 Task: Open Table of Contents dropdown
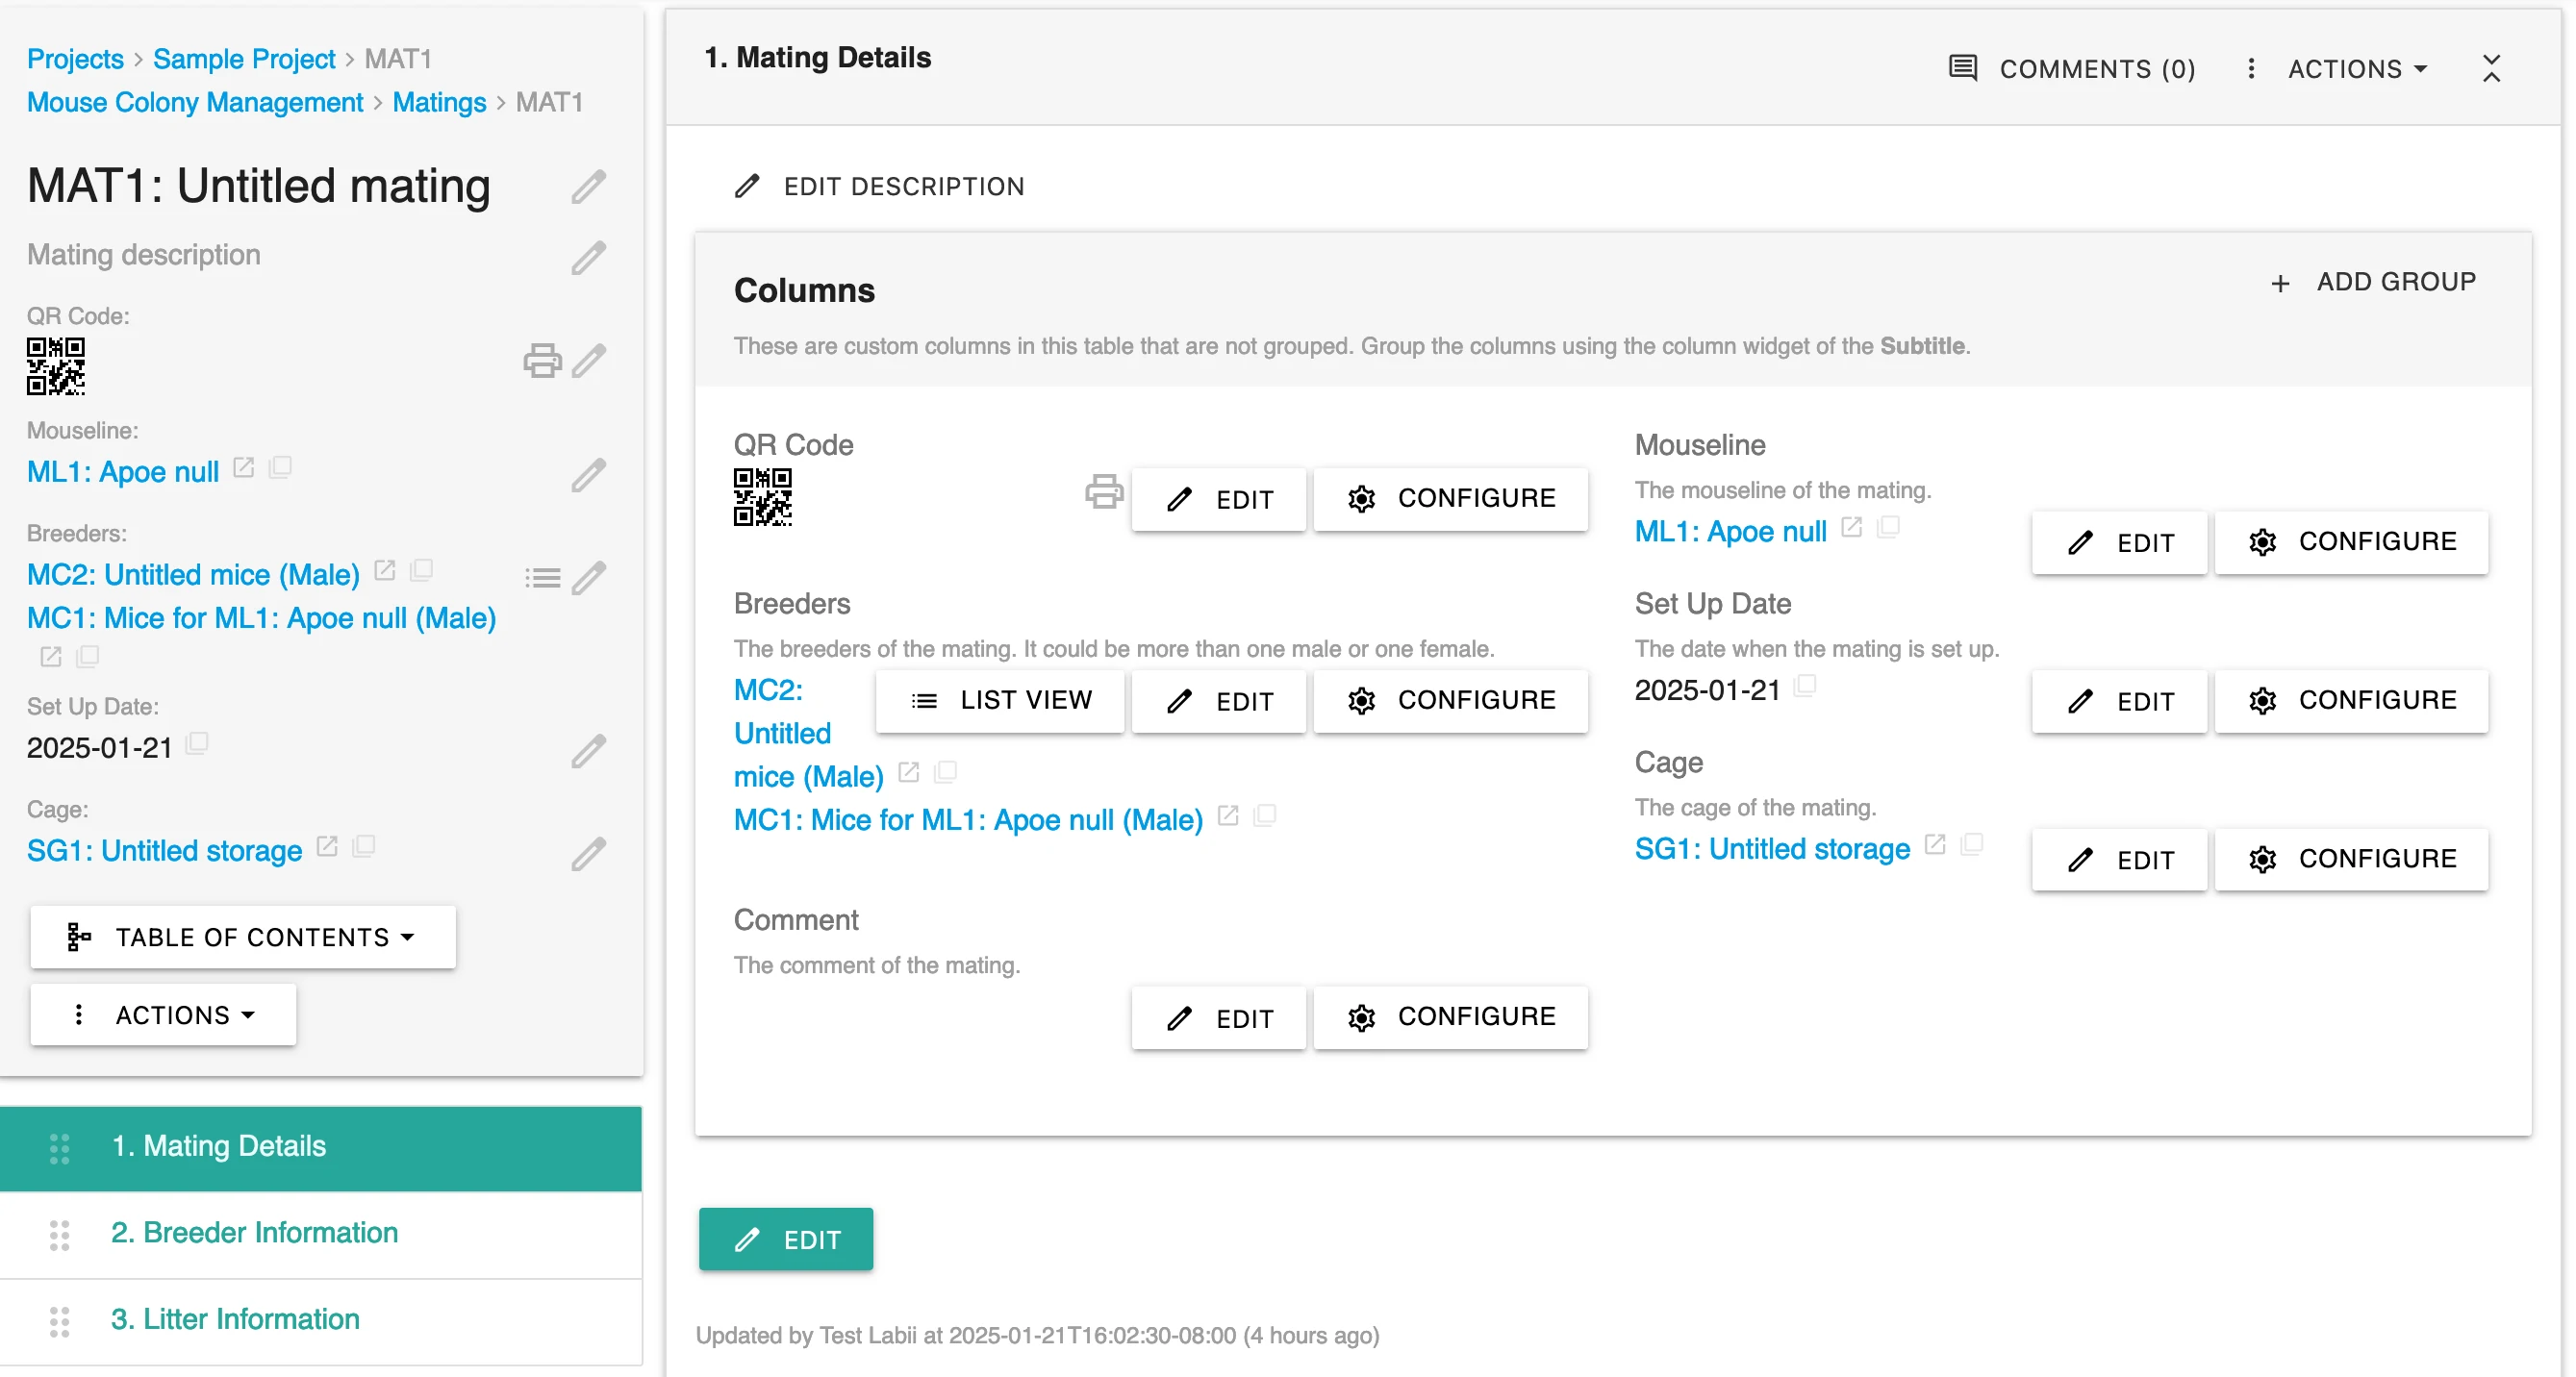click(243, 938)
